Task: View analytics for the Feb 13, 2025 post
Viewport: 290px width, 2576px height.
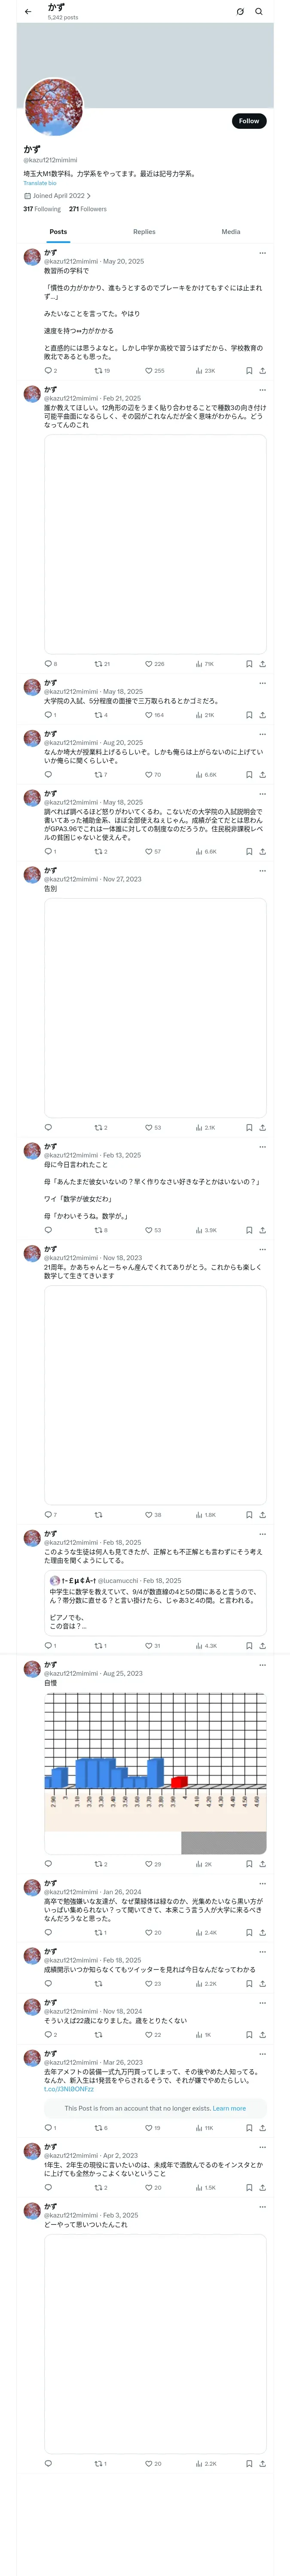Action: (199, 1230)
